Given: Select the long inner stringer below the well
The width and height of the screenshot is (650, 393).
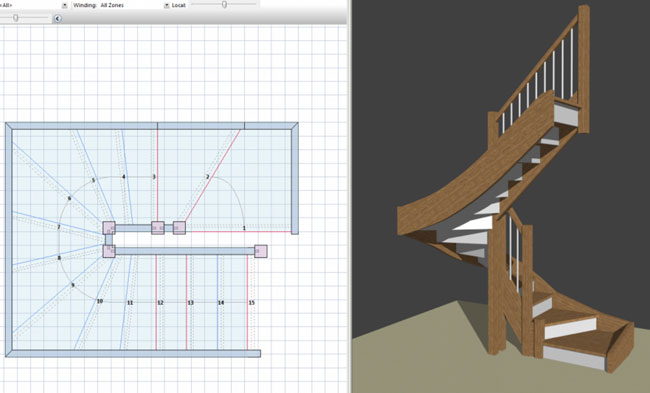Looking at the screenshot, I should pyautogui.click(x=185, y=251).
